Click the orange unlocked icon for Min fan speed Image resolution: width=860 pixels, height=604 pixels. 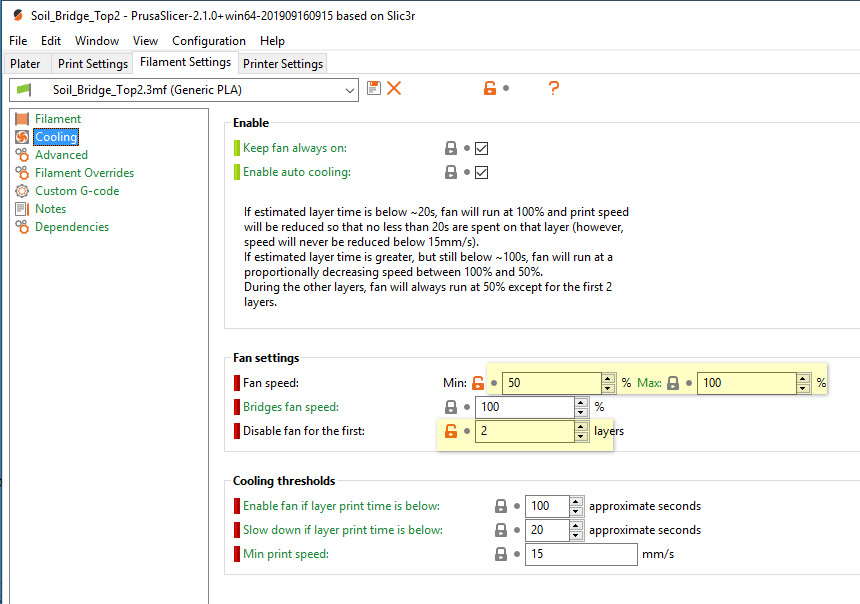pyautogui.click(x=478, y=383)
